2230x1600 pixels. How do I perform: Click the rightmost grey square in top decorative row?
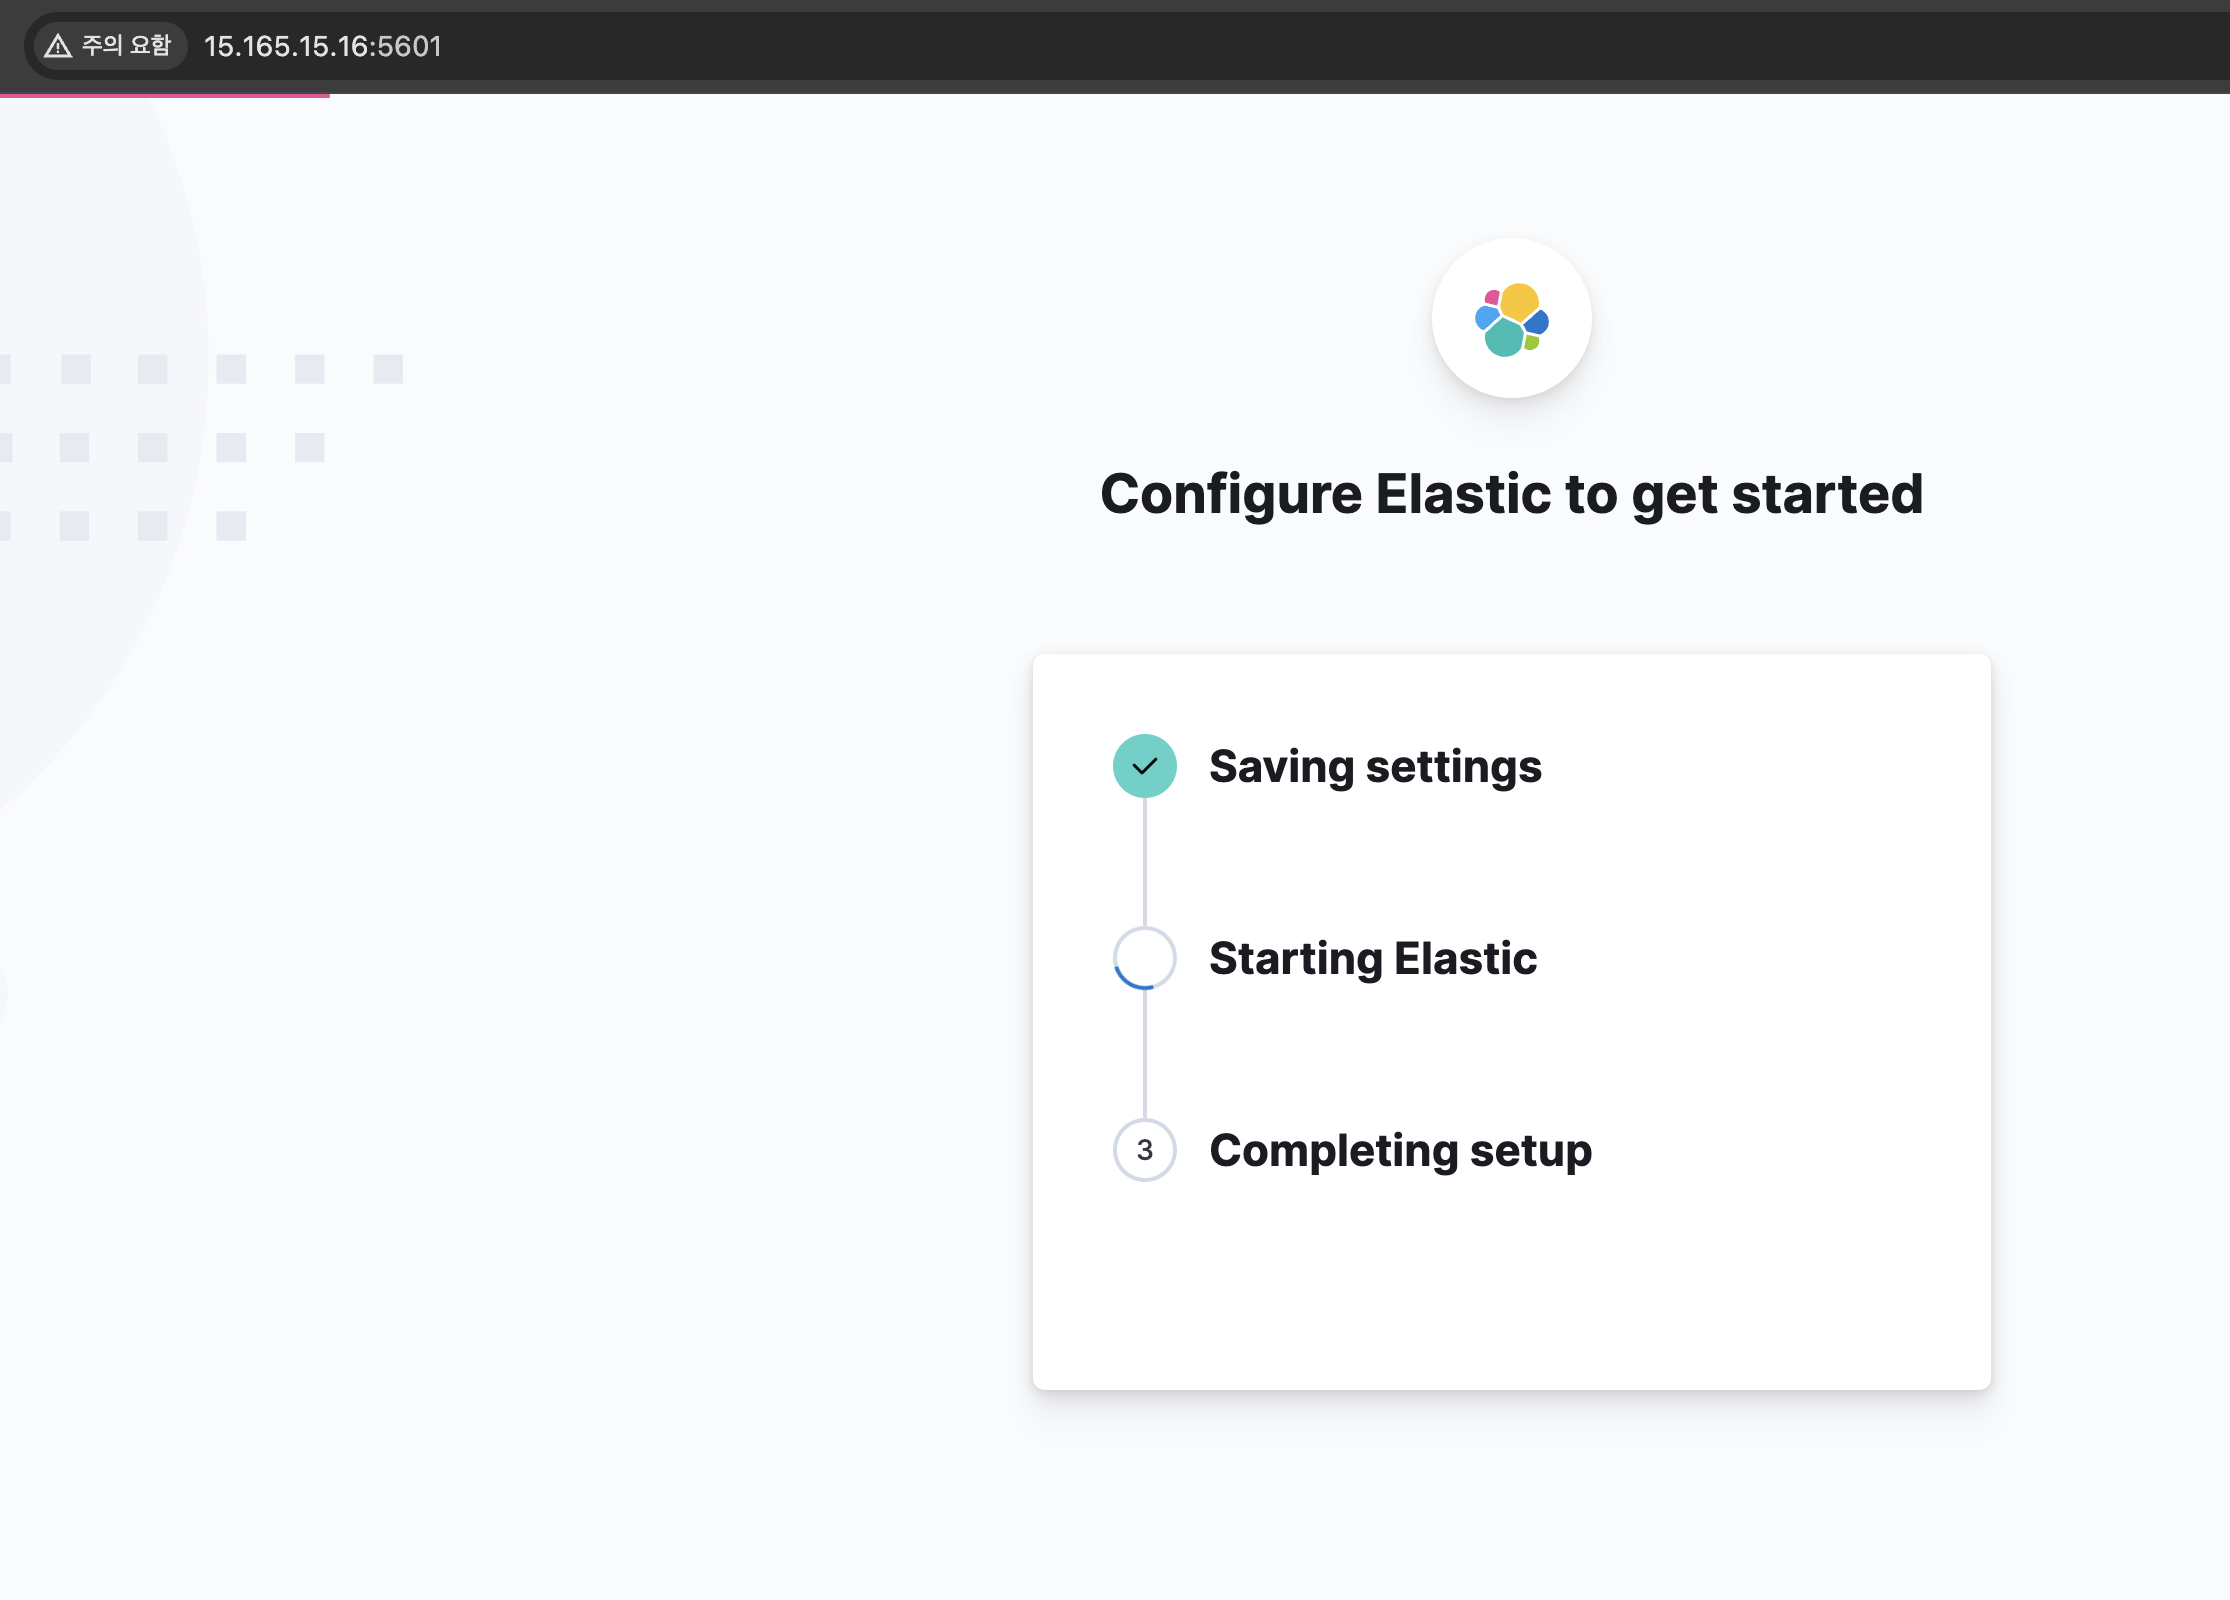(388, 369)
